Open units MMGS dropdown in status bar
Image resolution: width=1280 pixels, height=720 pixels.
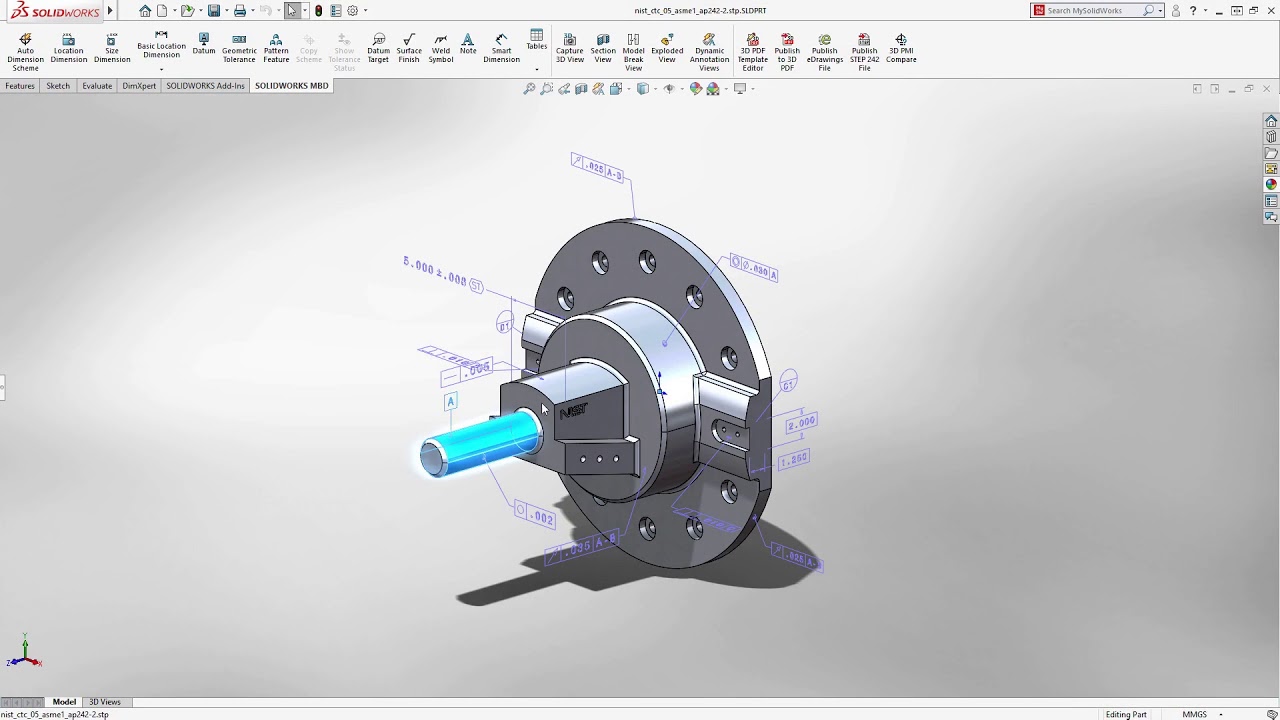pyautogui.click(x=1221, y=715)
